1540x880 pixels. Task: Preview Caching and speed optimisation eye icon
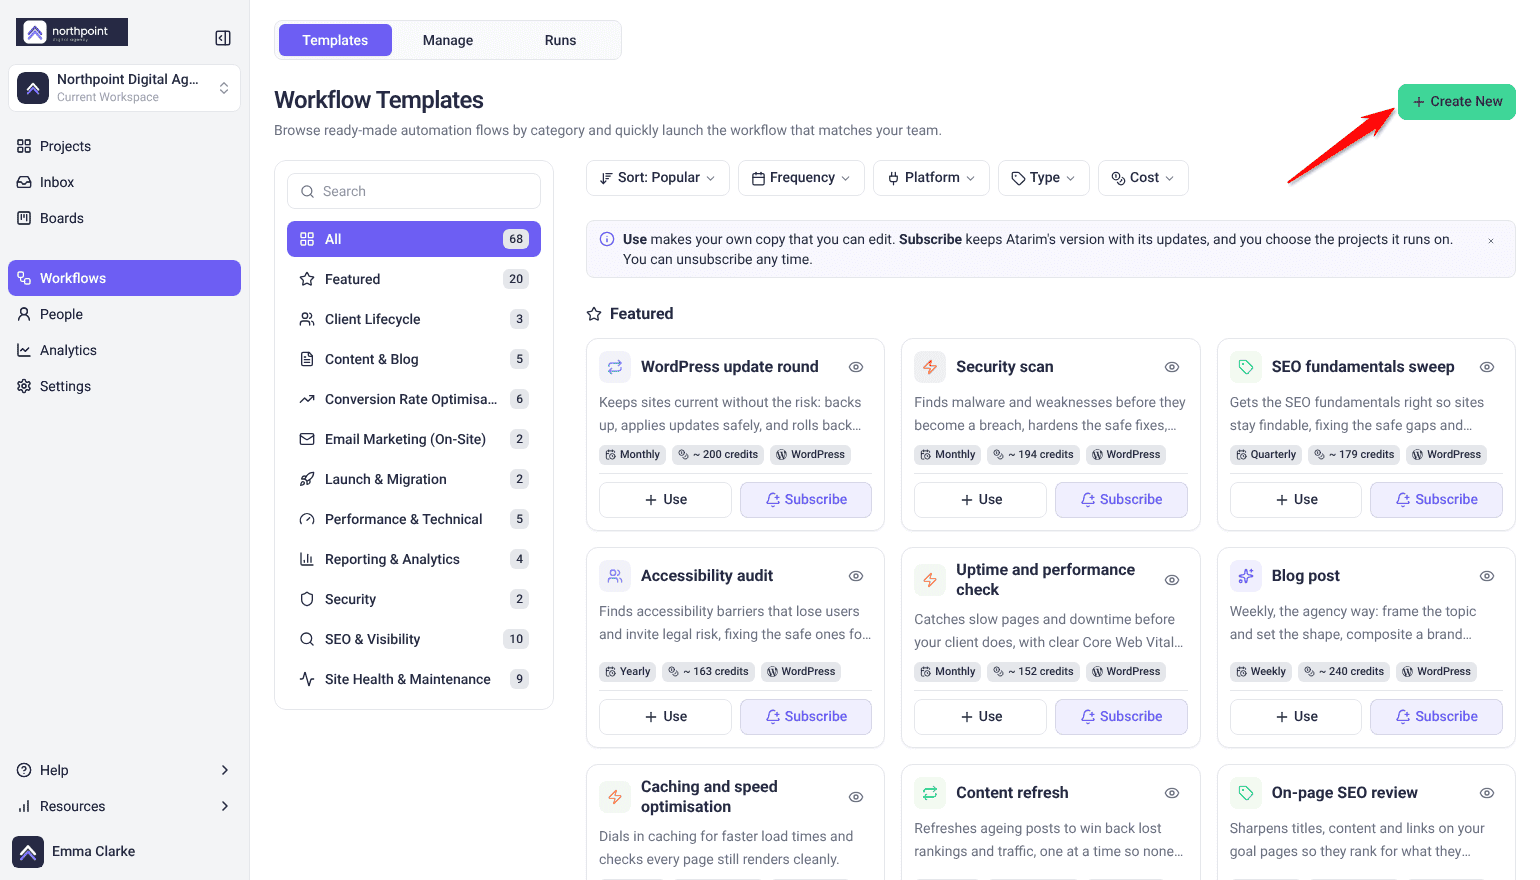[x=856, y=797]
